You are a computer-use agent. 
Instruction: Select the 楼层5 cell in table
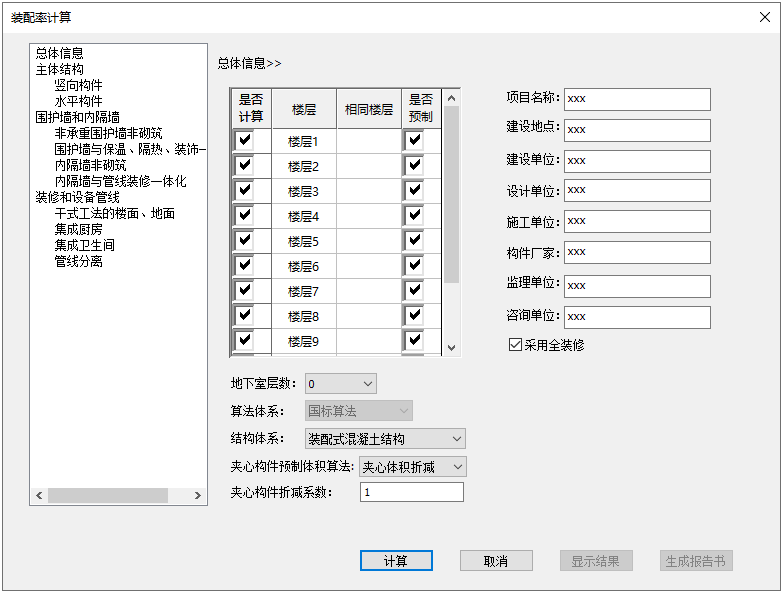303,241
